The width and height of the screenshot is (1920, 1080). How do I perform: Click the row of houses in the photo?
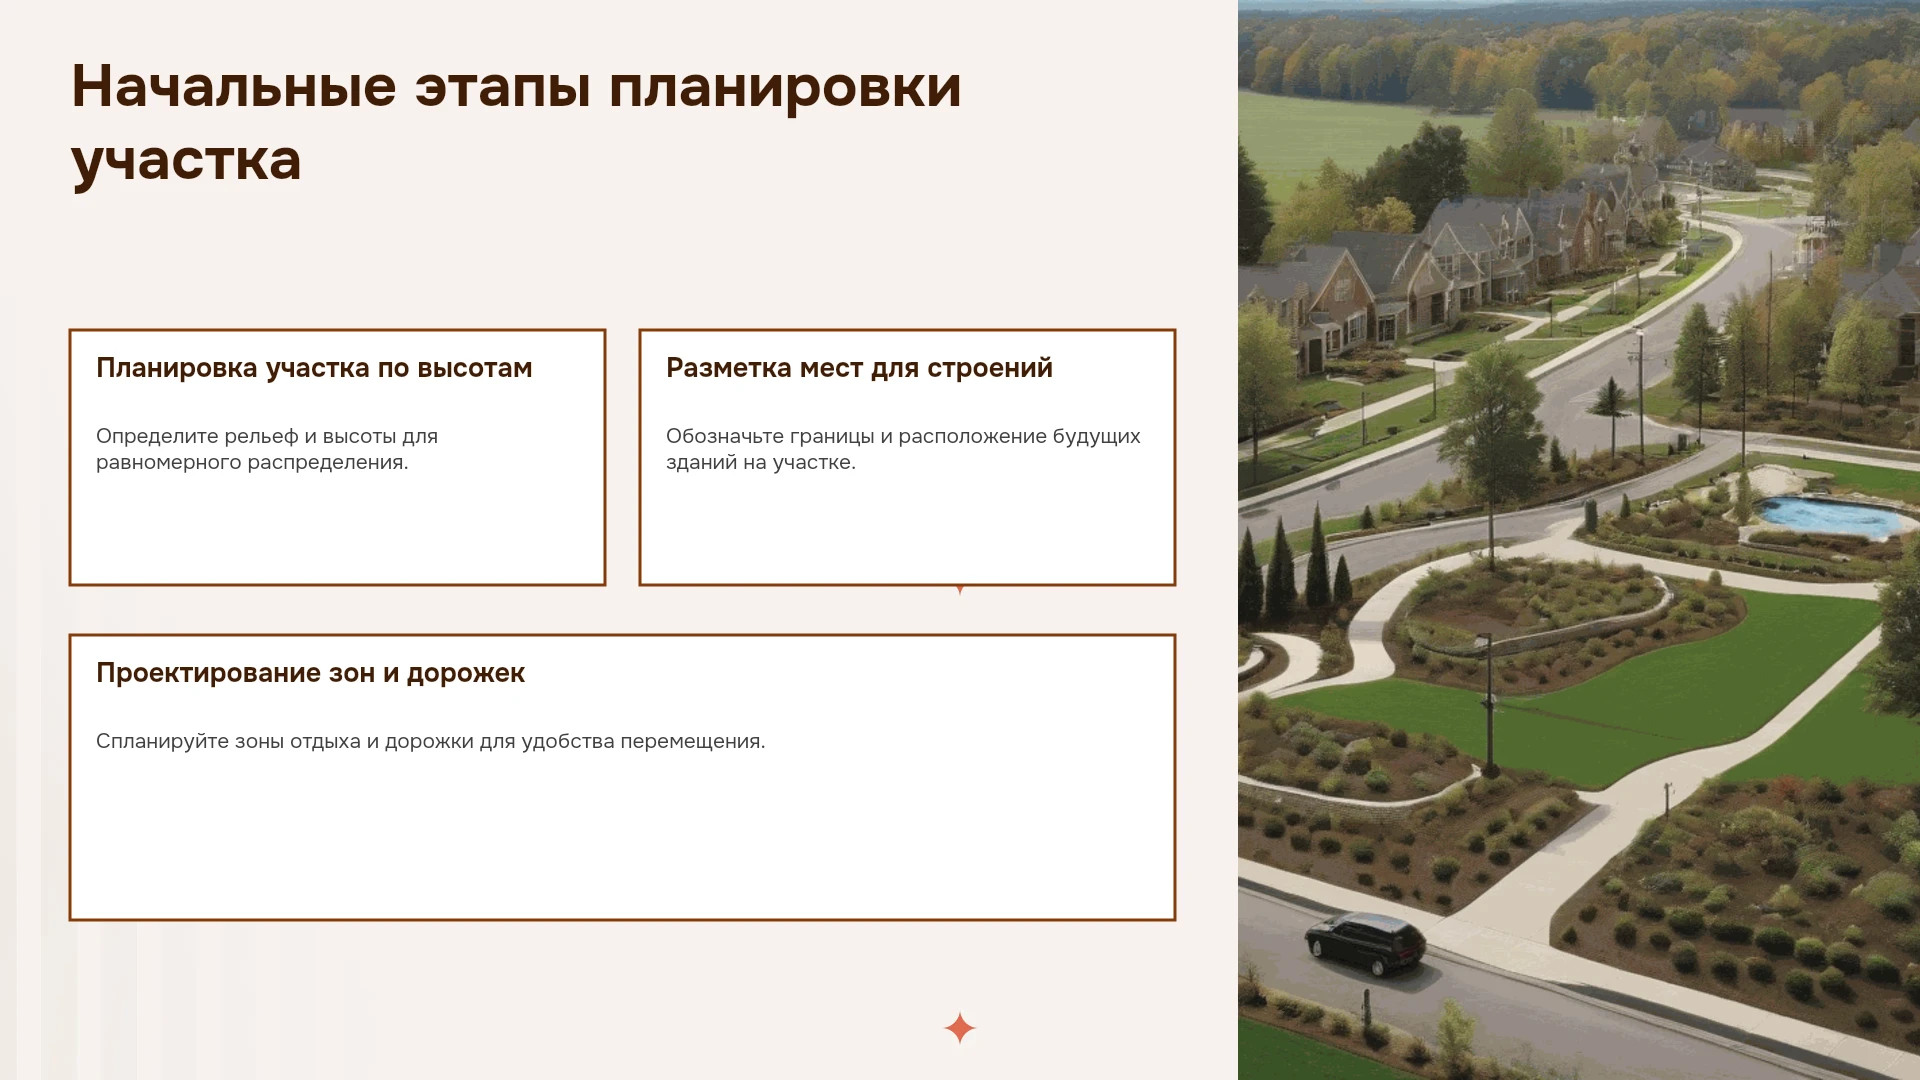tap(1450, 260)
